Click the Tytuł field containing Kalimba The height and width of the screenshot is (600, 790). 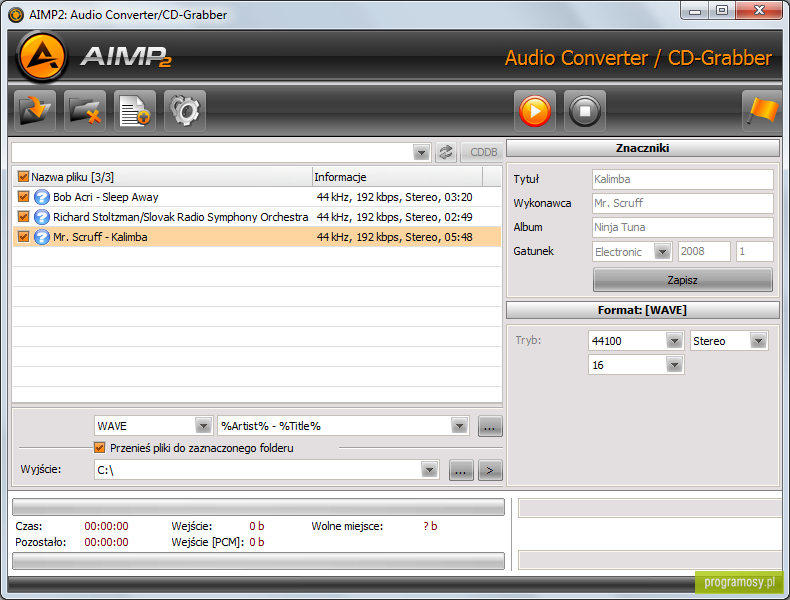[x=683, y=179]
